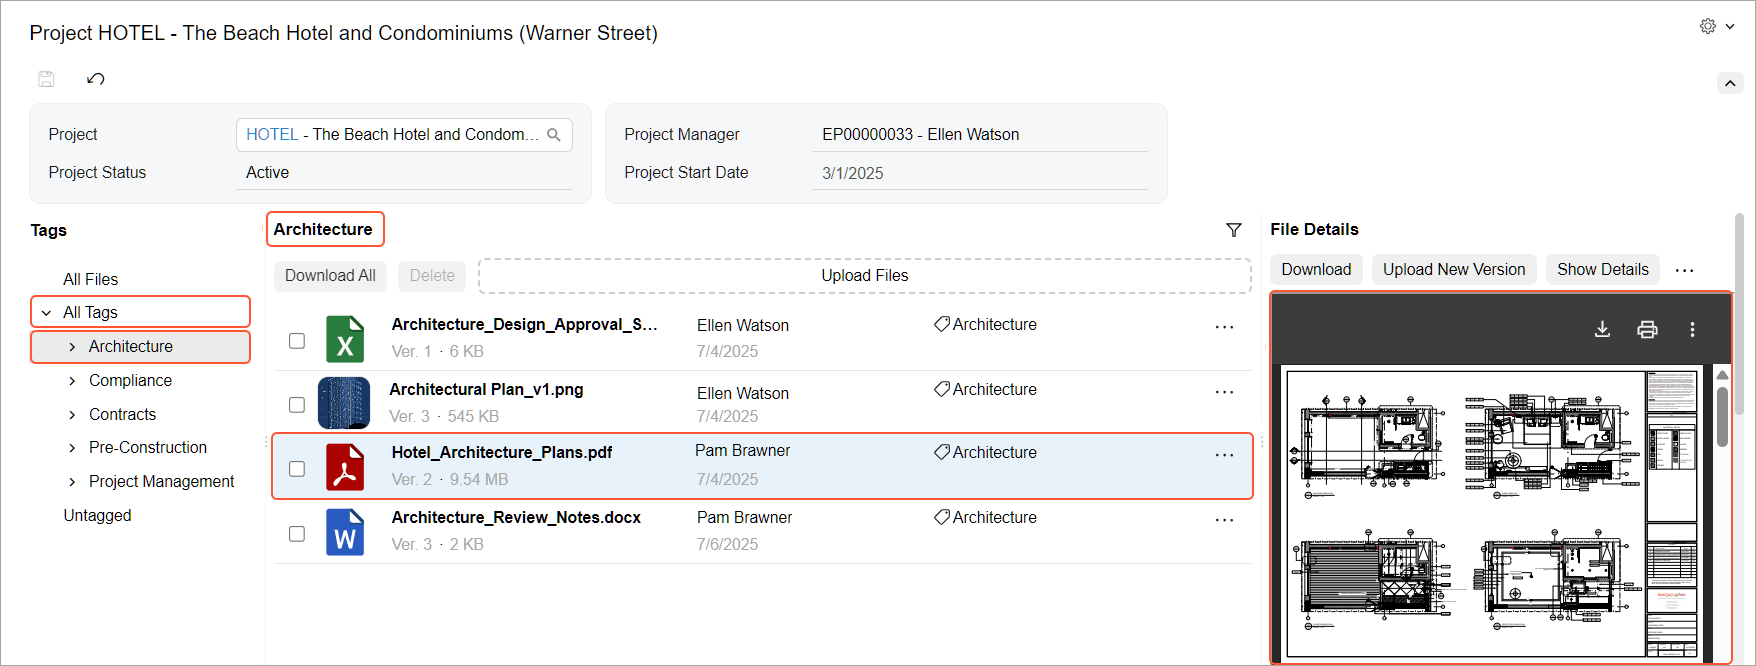Viewport: 1756px width, 666px height.
Task: Expand the Compliance tag chevron
Action: click(x=72, y=381)
